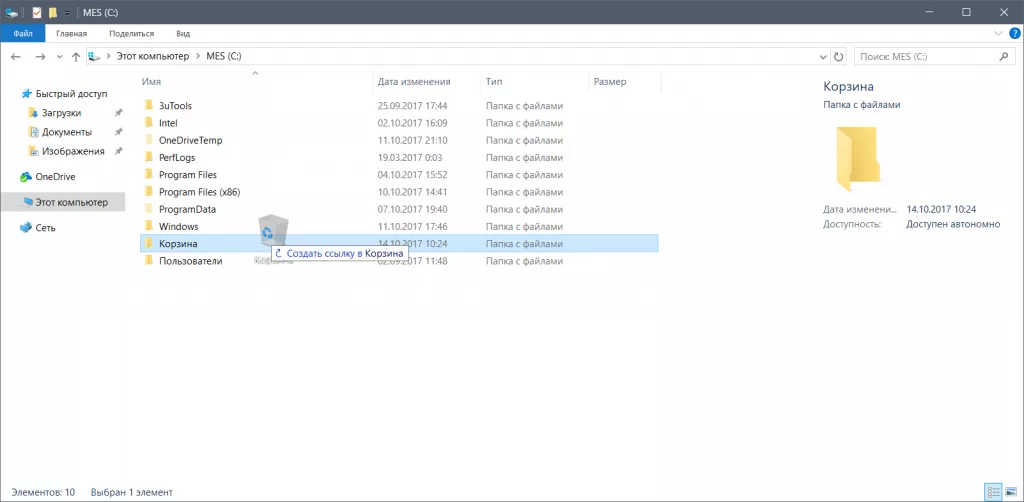Viewport: 1024px width, 502px height.
Task: Sort by Дата изменения column header
Action: pyautogui.click(x=413, y=81)
